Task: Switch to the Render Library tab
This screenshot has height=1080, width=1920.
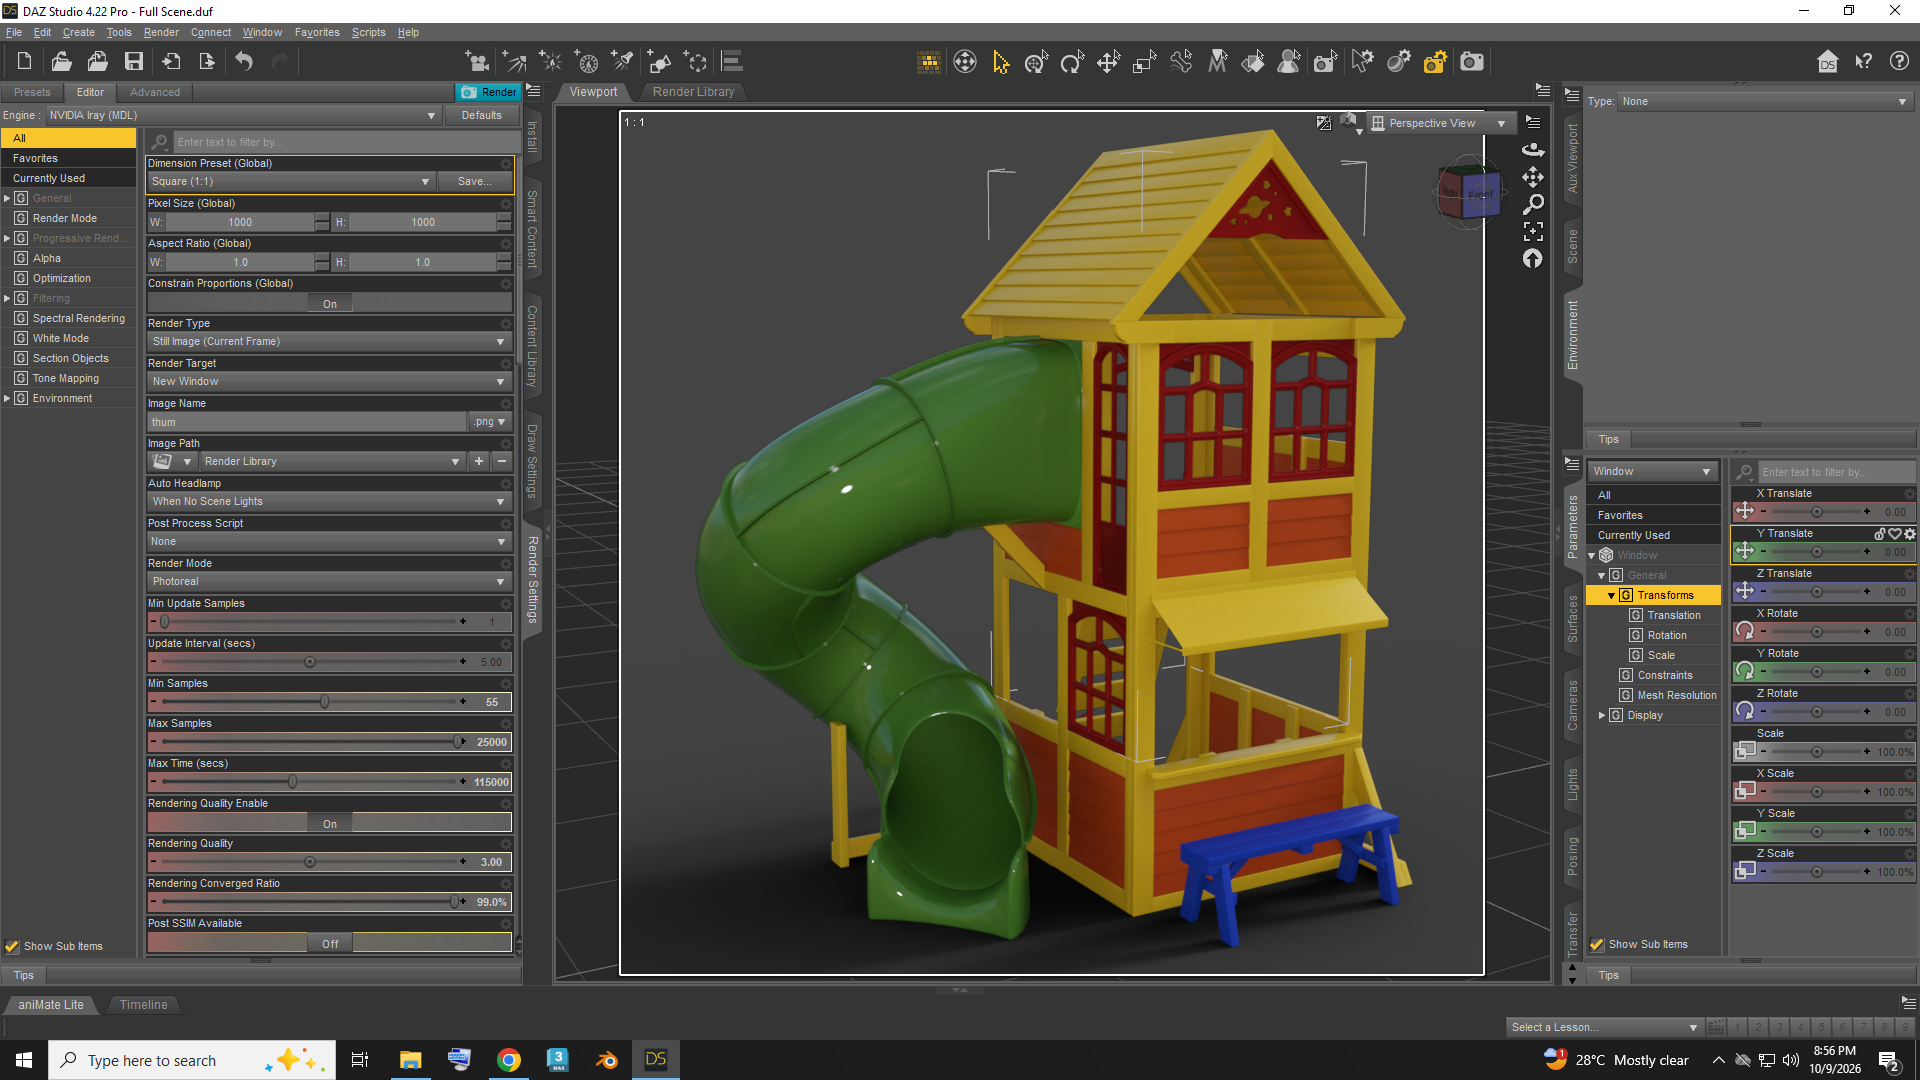Action: click(x=693, y=91)
